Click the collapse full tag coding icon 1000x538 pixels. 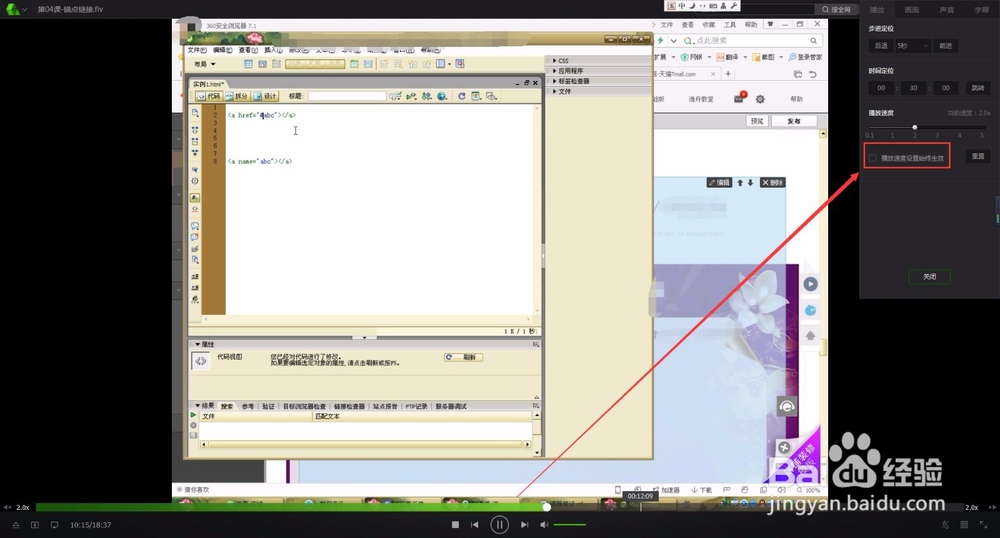coord(195,129)
